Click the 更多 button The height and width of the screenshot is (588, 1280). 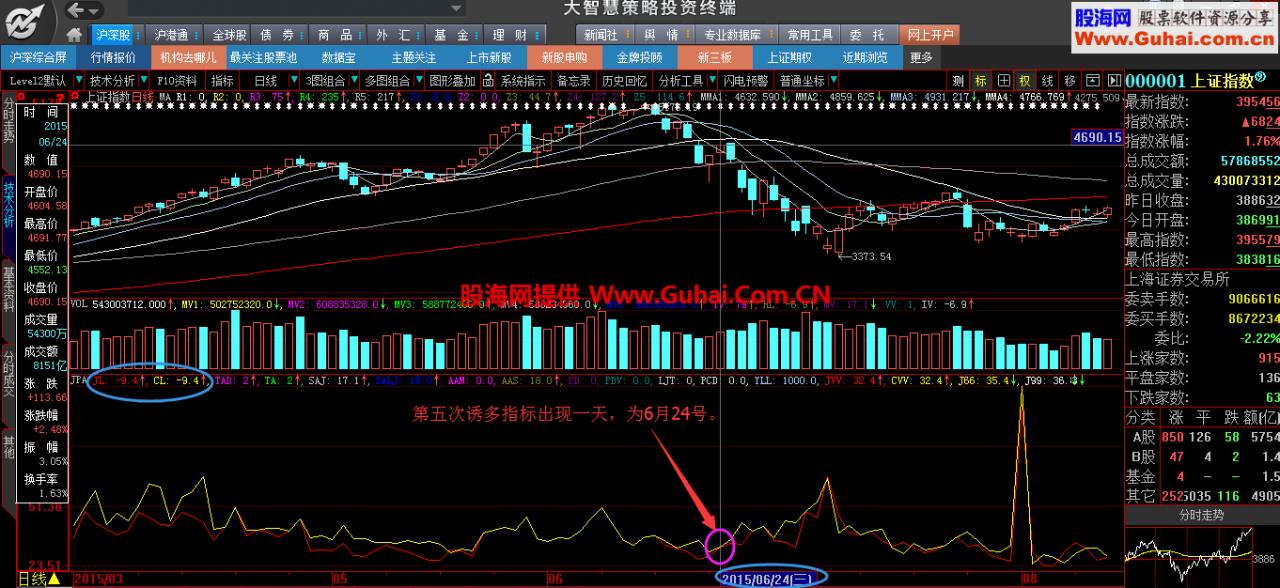click(x=921, y=57)
